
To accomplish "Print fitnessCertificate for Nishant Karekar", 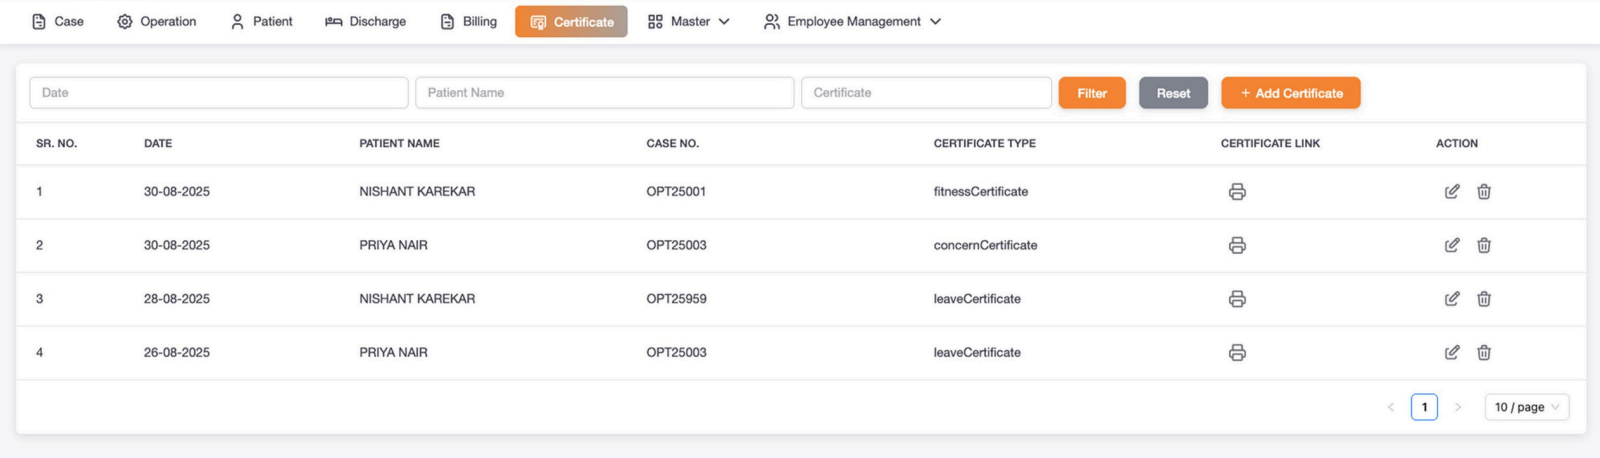I will click(1237, 192).
